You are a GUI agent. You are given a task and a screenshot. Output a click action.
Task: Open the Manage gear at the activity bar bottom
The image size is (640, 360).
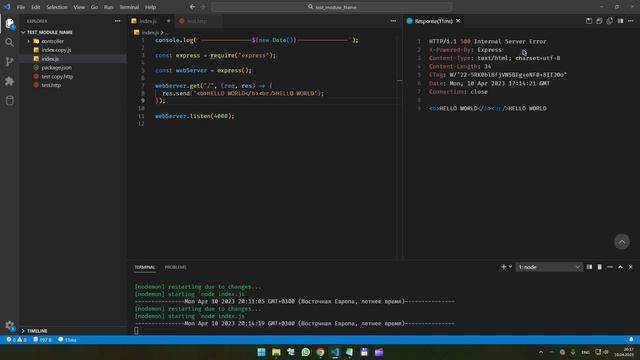click(x=10, y=325)
